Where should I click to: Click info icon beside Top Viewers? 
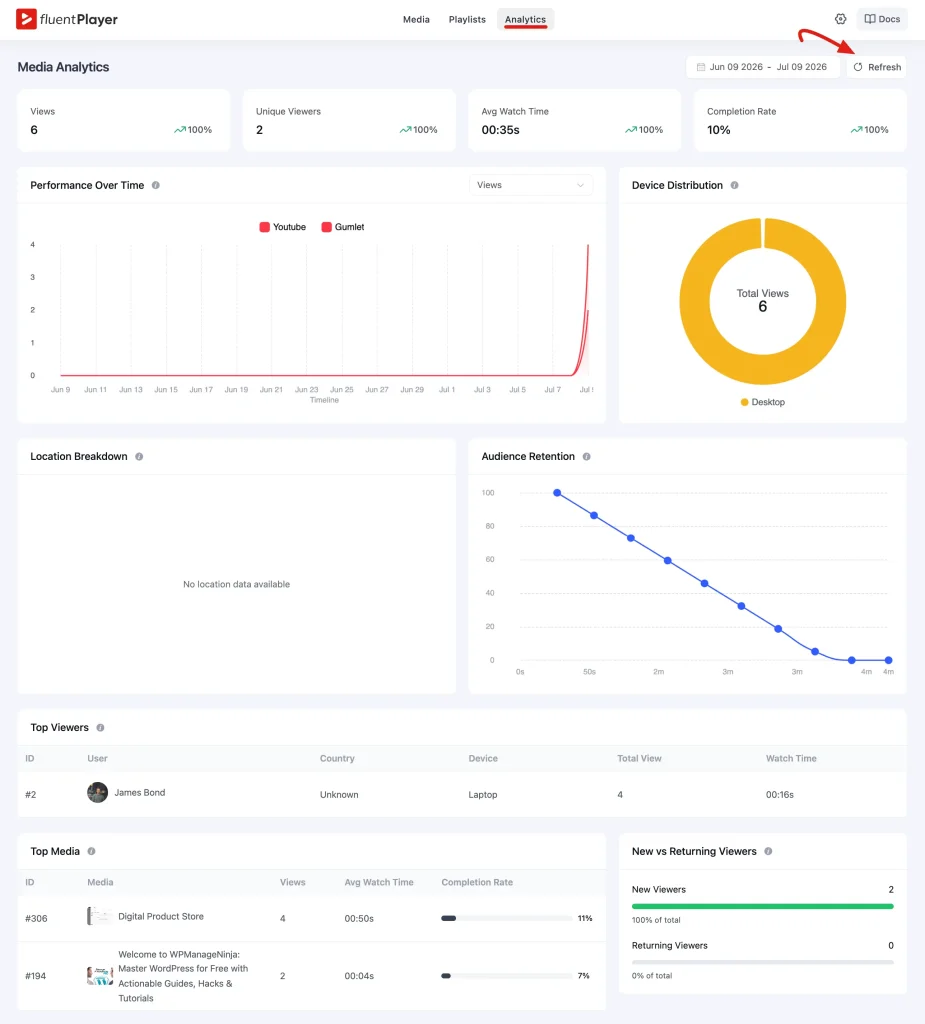tap(100, 728)
